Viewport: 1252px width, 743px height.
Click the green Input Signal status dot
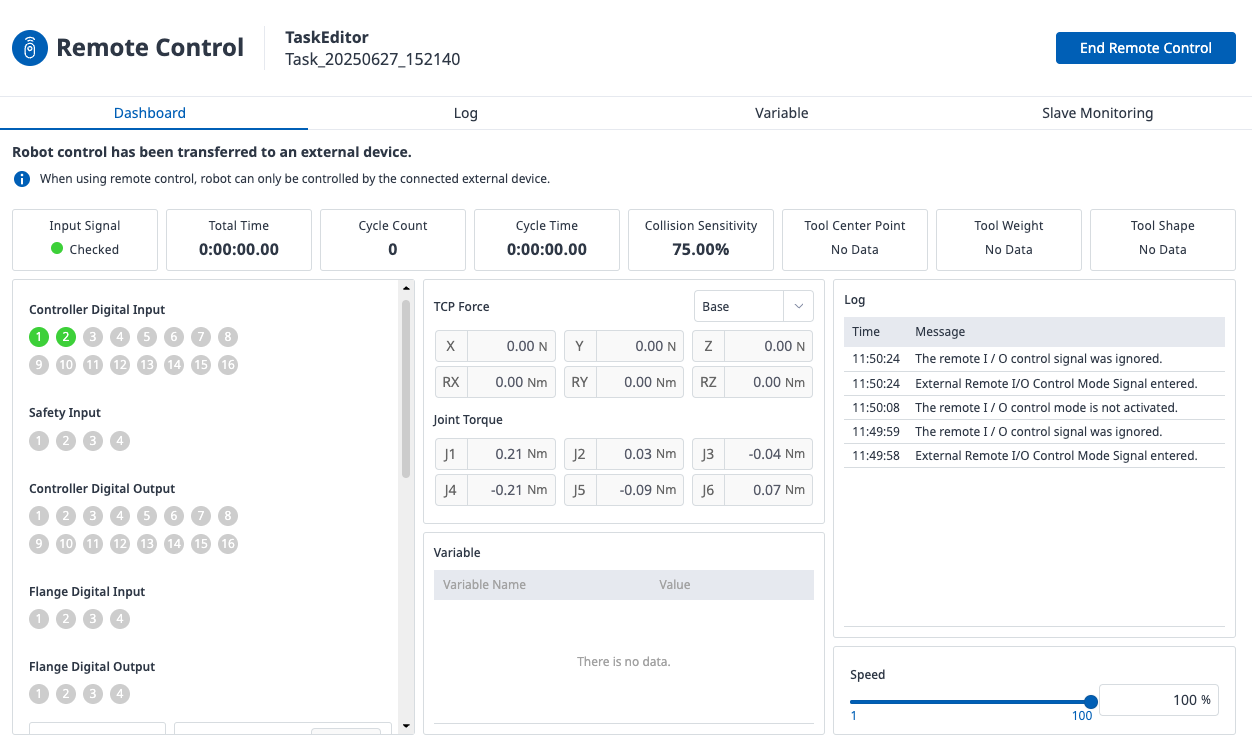(57, 249)
